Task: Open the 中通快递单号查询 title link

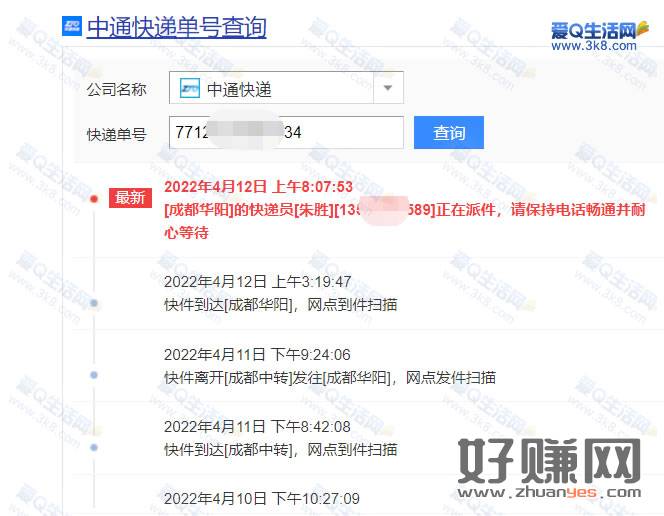Action: (177, 28)
